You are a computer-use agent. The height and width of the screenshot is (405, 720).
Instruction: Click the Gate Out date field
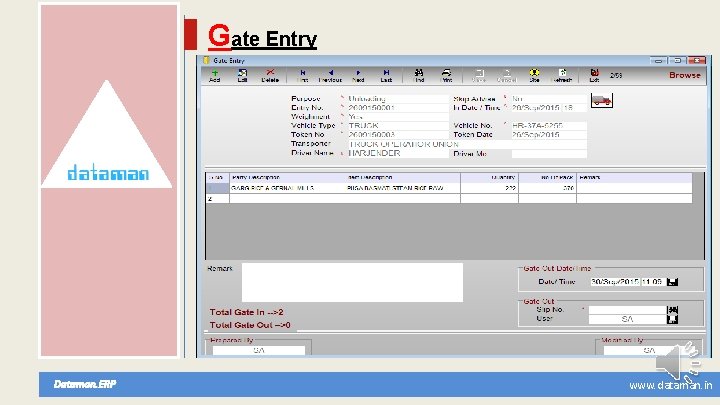tap(615, 282)
